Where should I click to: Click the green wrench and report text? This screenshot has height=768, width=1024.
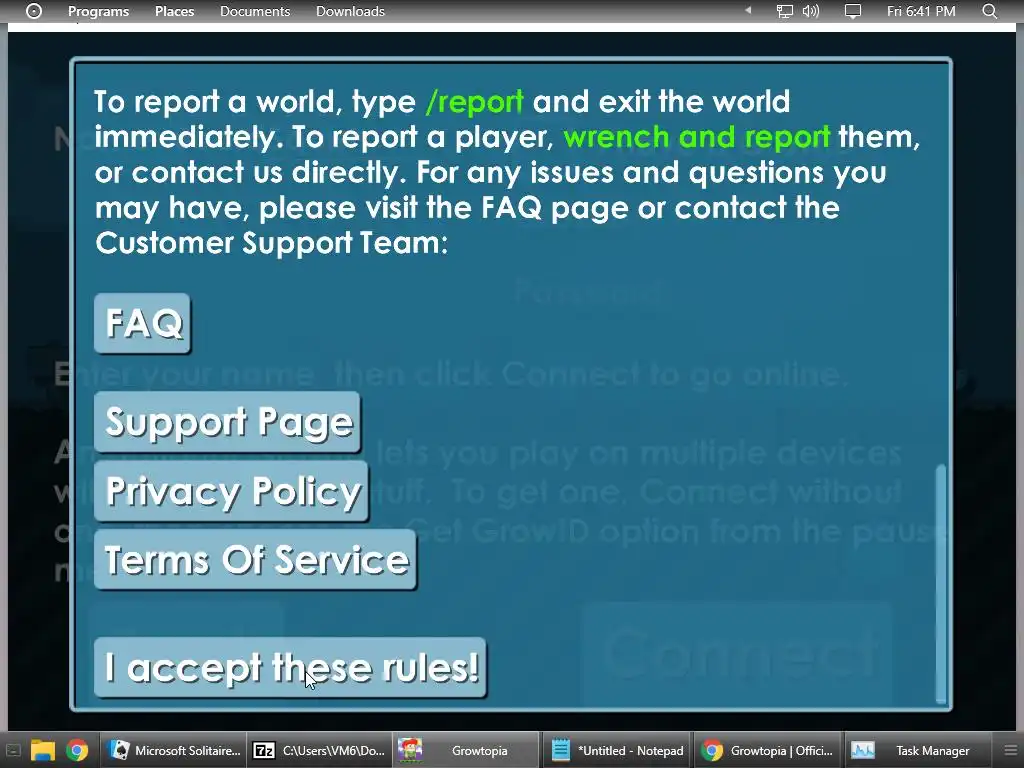point(696,137)
